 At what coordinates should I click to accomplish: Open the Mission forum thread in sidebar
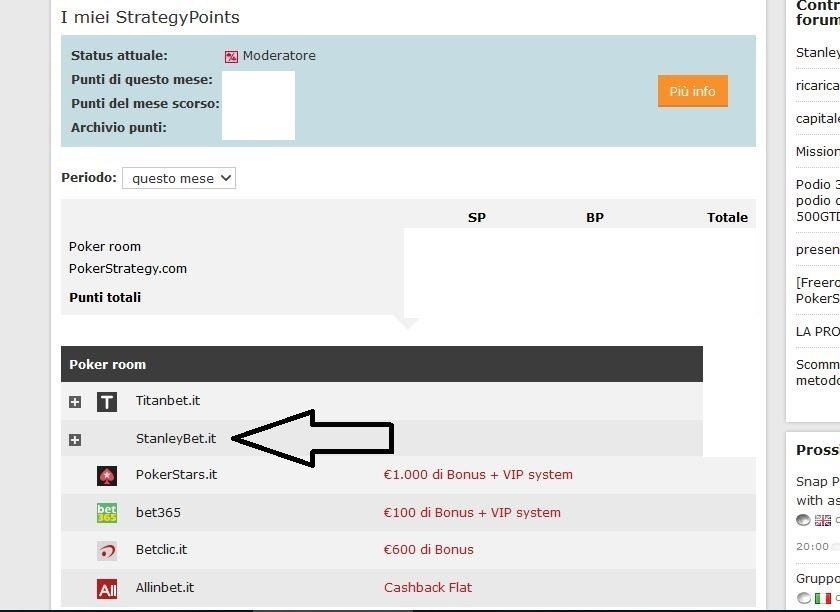pos(818,152)
